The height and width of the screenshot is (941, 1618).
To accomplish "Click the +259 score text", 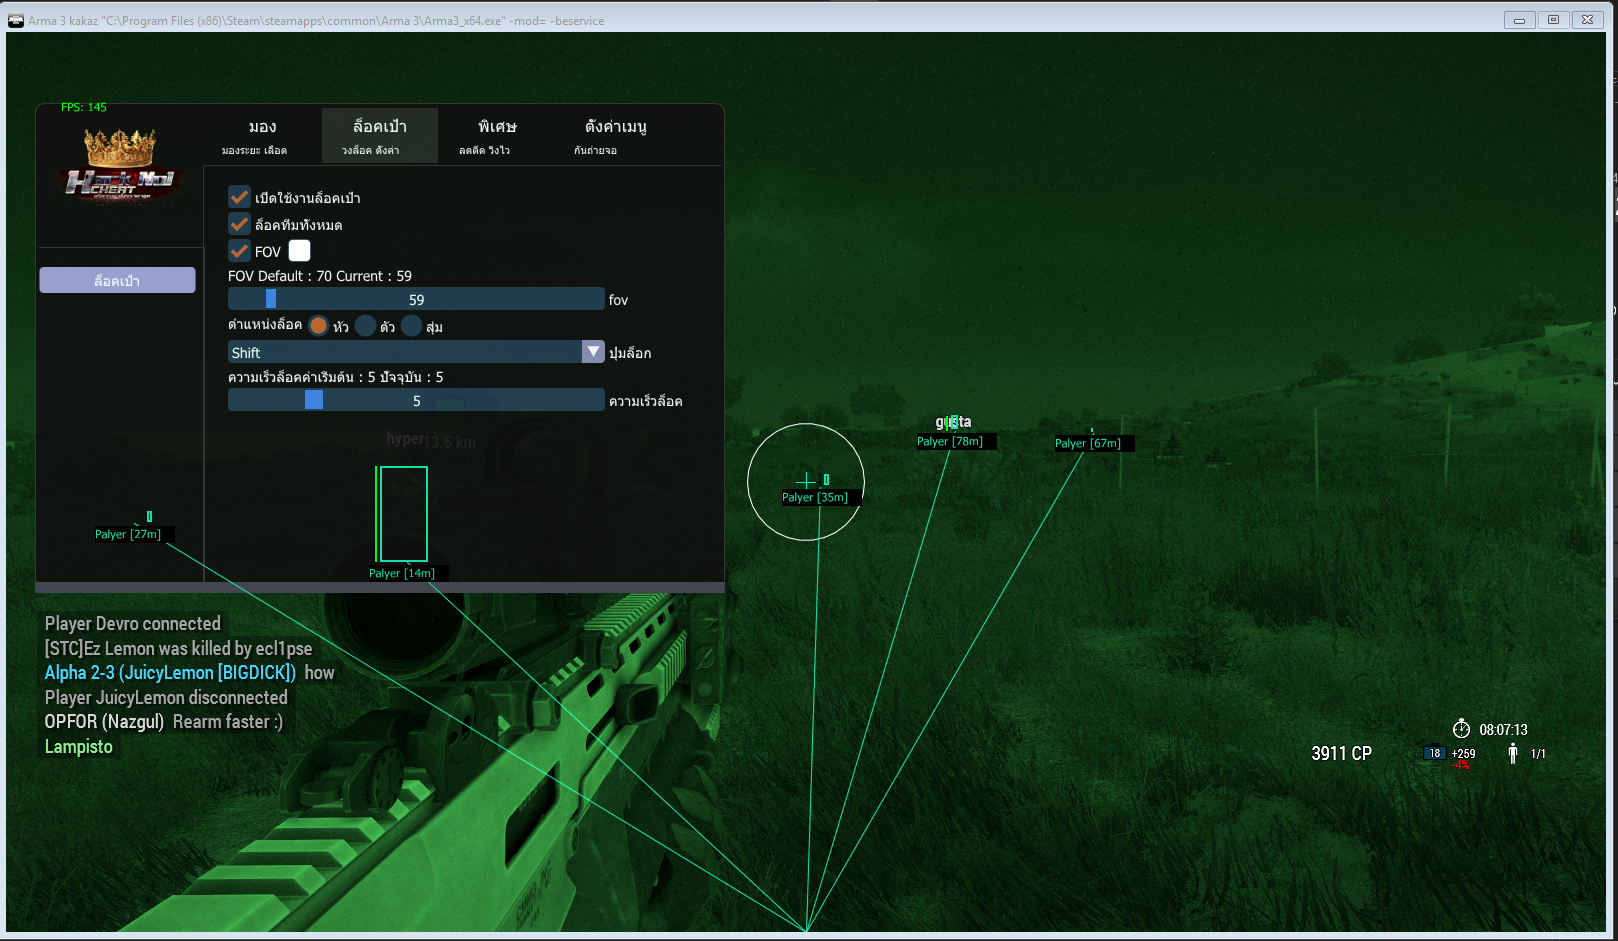I will pyautogui.click(x=1463, y=754).
